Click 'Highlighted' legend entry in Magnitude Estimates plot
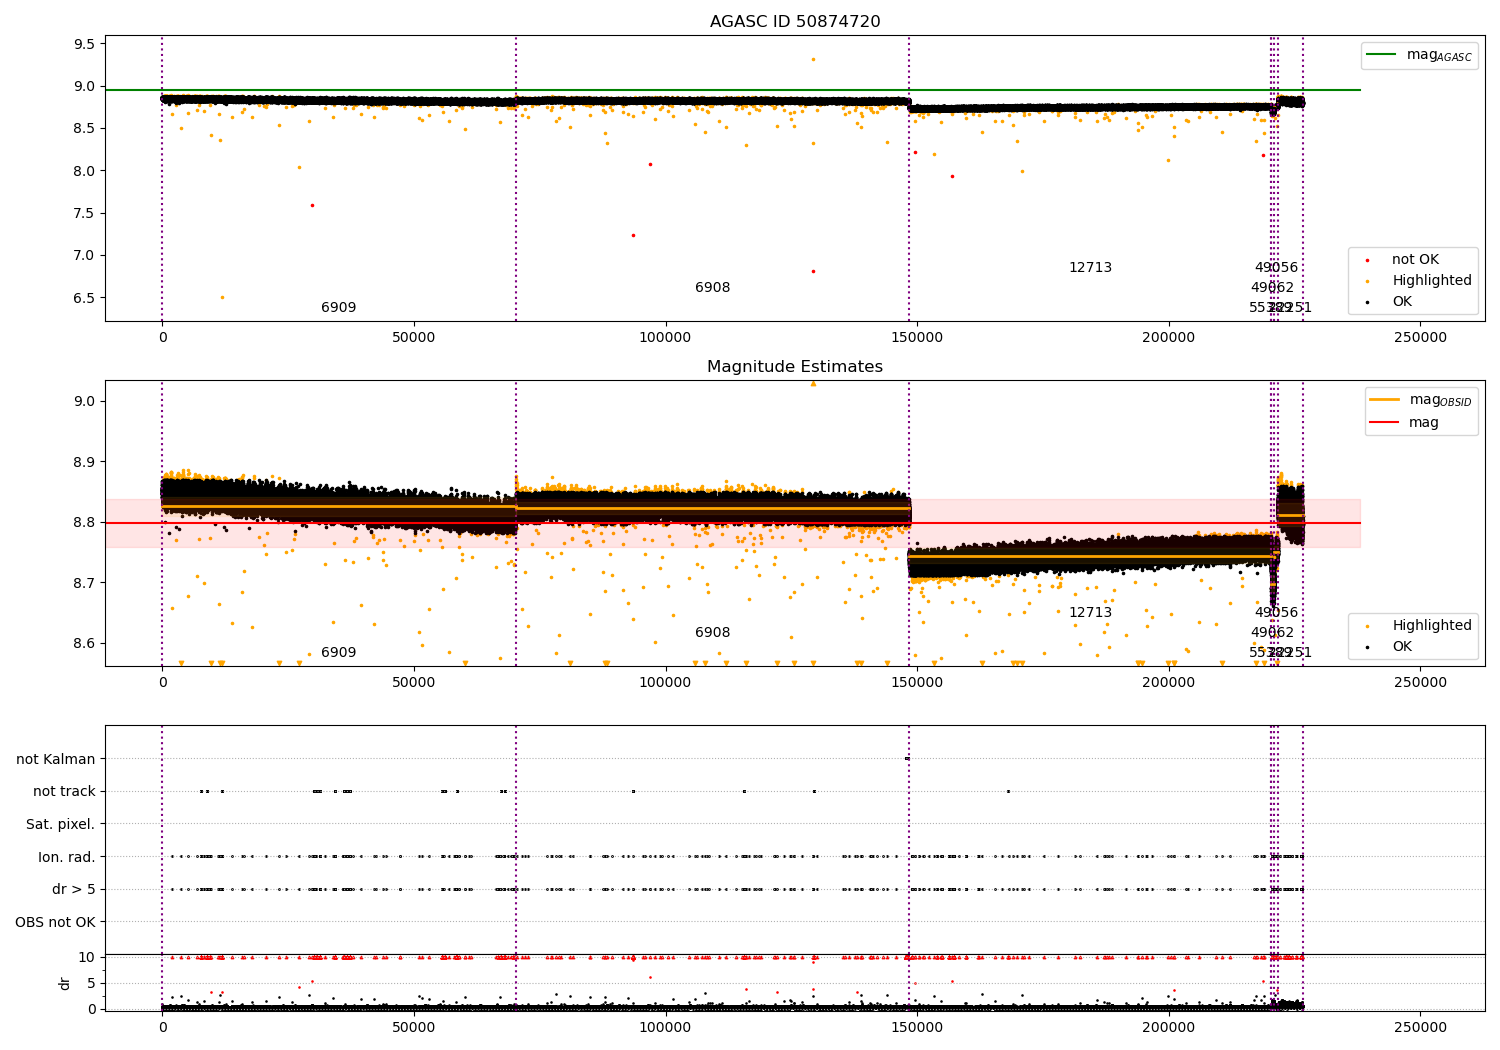The width and height of the screenshot is (1500, 1050). point(1432,626)
